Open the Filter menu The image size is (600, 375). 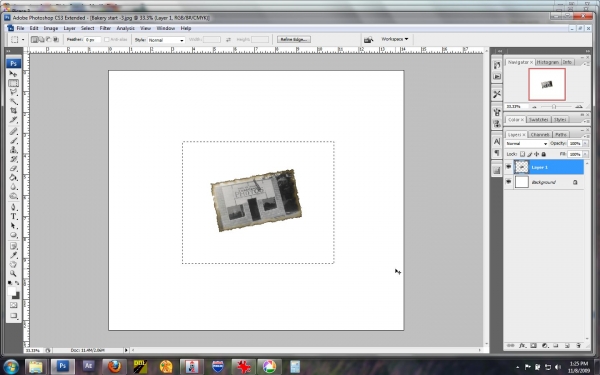pyautogui.click(x=105, y=28)
